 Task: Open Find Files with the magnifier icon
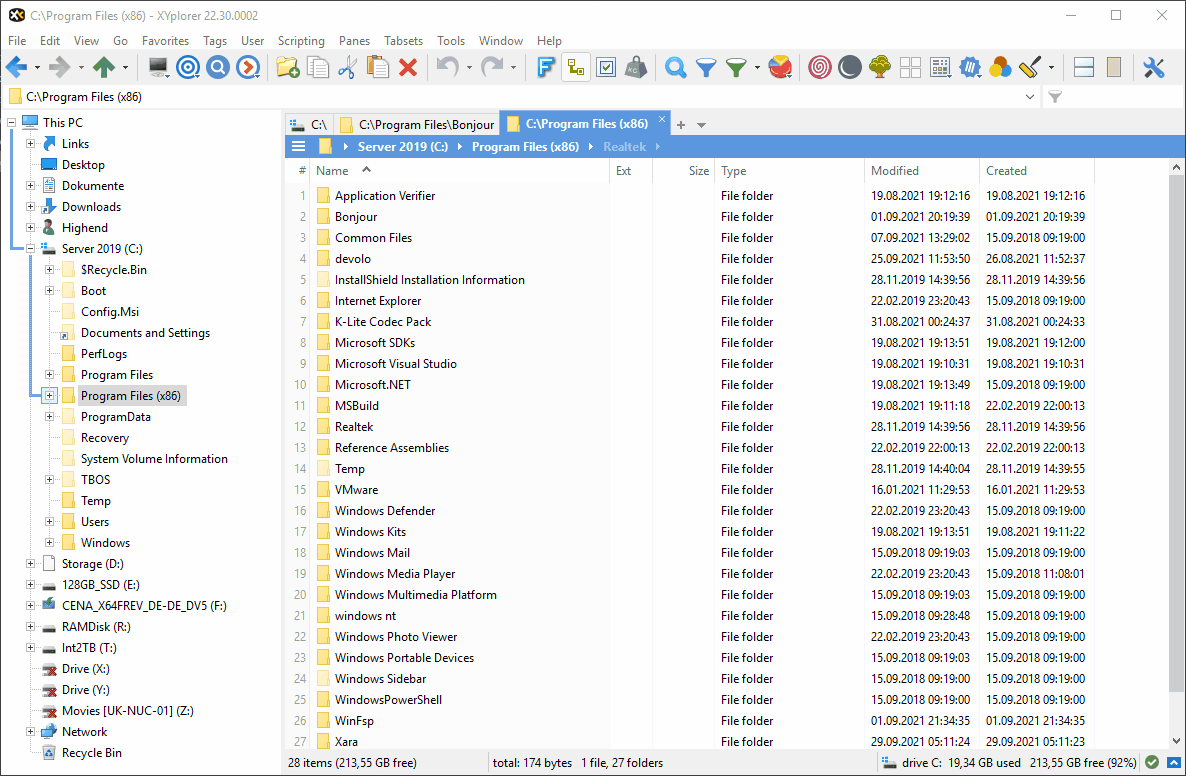pos(676,67)
